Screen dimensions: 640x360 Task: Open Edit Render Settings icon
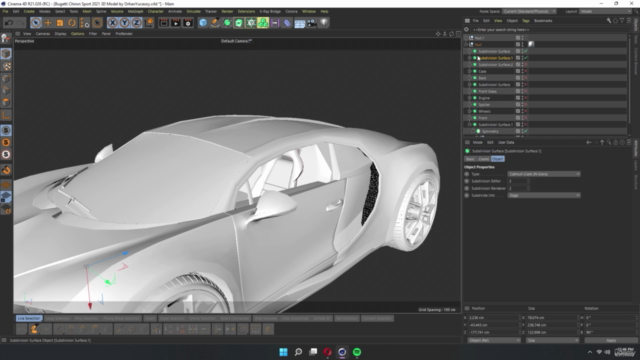point(188,23)
